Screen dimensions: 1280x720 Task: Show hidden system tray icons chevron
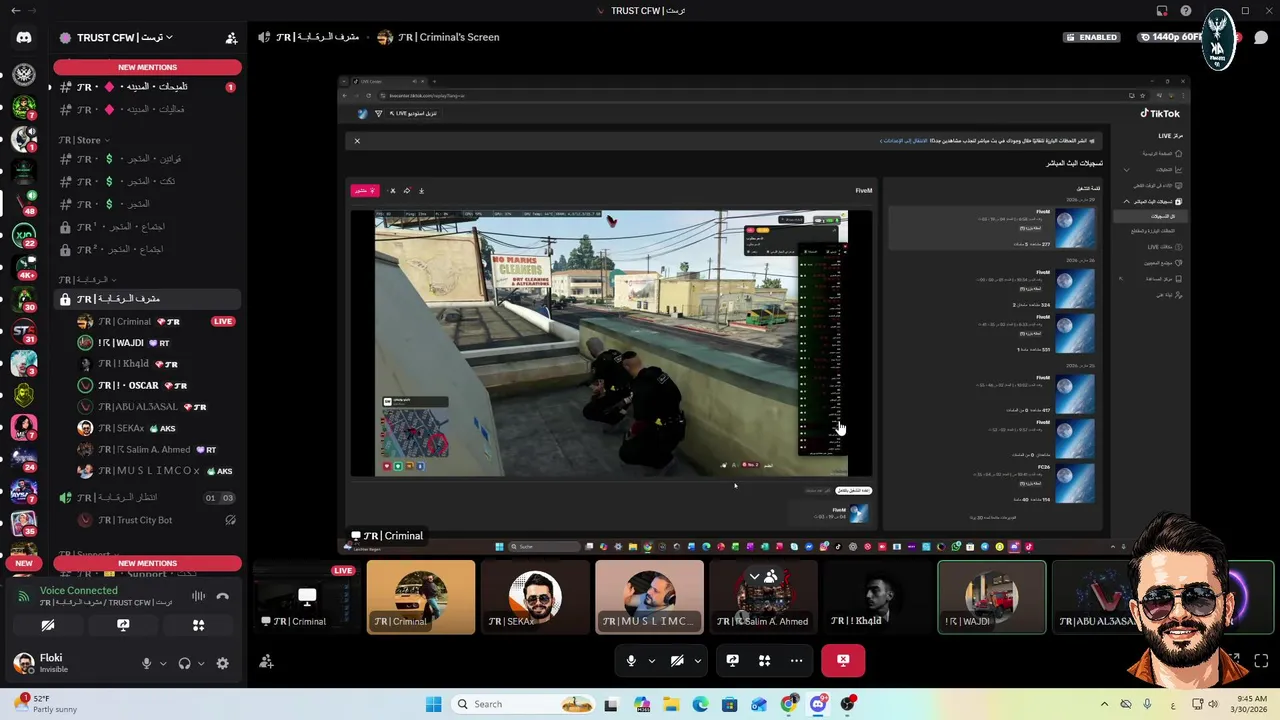click(1104, 704)
